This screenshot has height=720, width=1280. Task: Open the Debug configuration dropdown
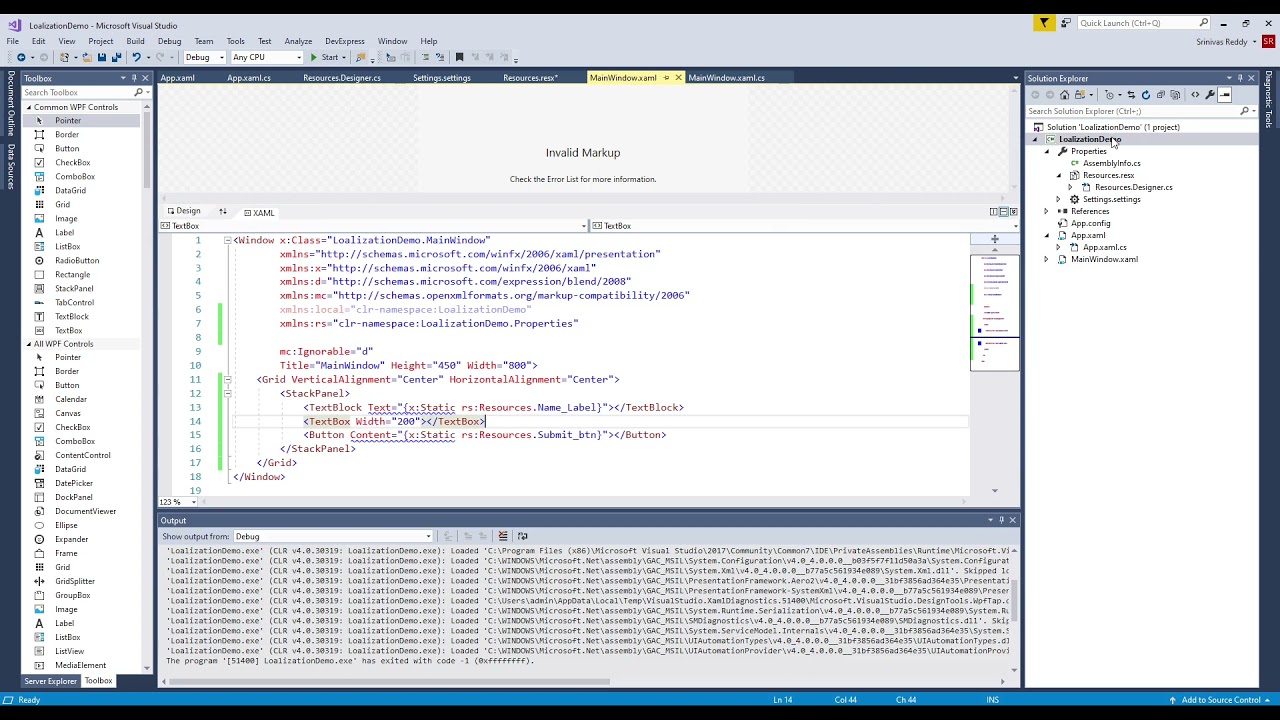point(204,57)
